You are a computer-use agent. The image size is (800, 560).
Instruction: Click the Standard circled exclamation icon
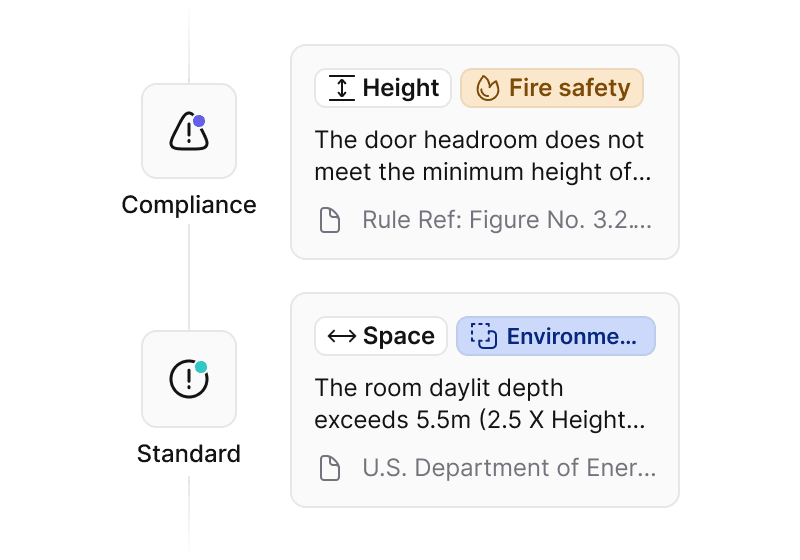187,379
